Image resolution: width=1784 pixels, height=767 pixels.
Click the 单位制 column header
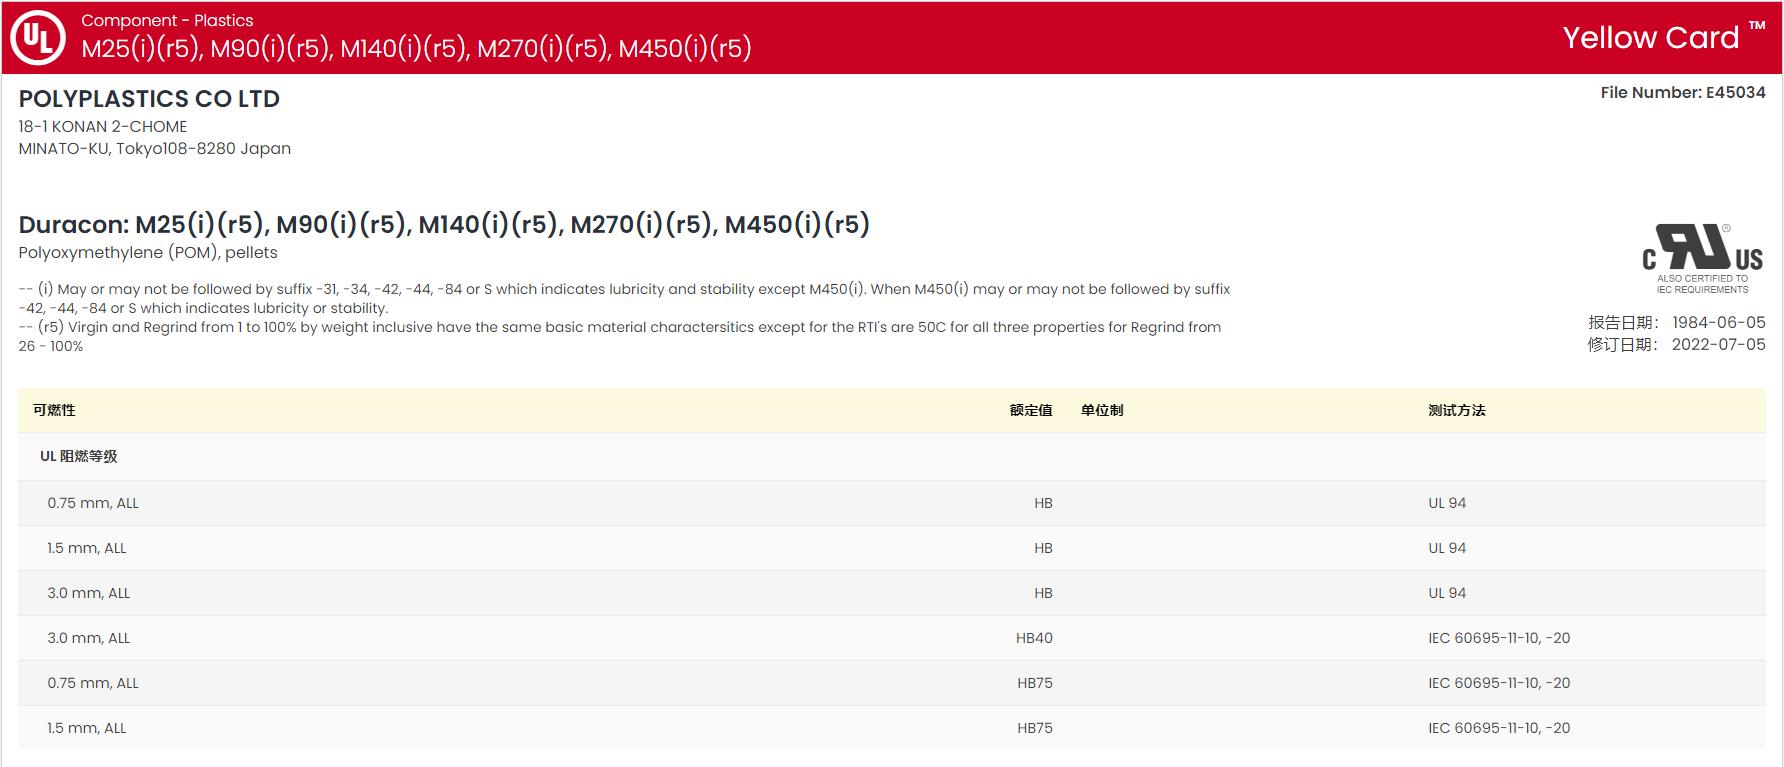[x=1102, y=410]
